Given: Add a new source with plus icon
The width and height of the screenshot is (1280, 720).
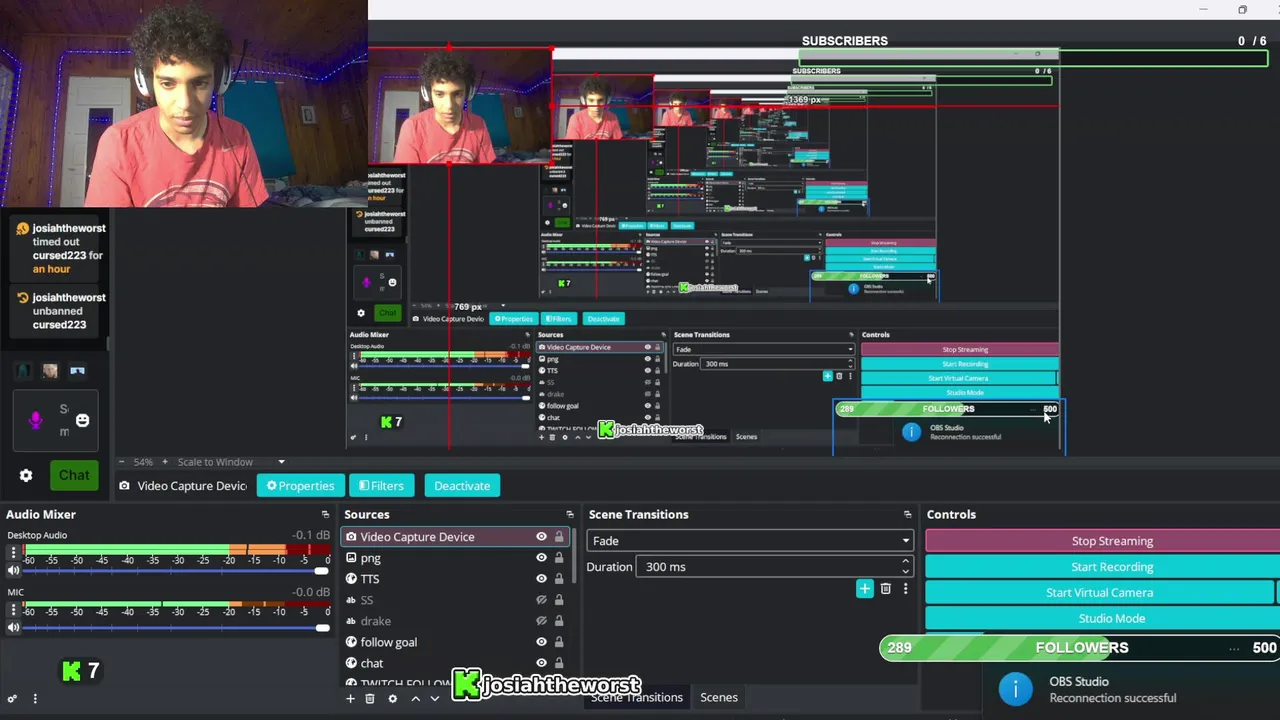Looking at the screenshot, I should pyautogui.click(x=350, y=699).
